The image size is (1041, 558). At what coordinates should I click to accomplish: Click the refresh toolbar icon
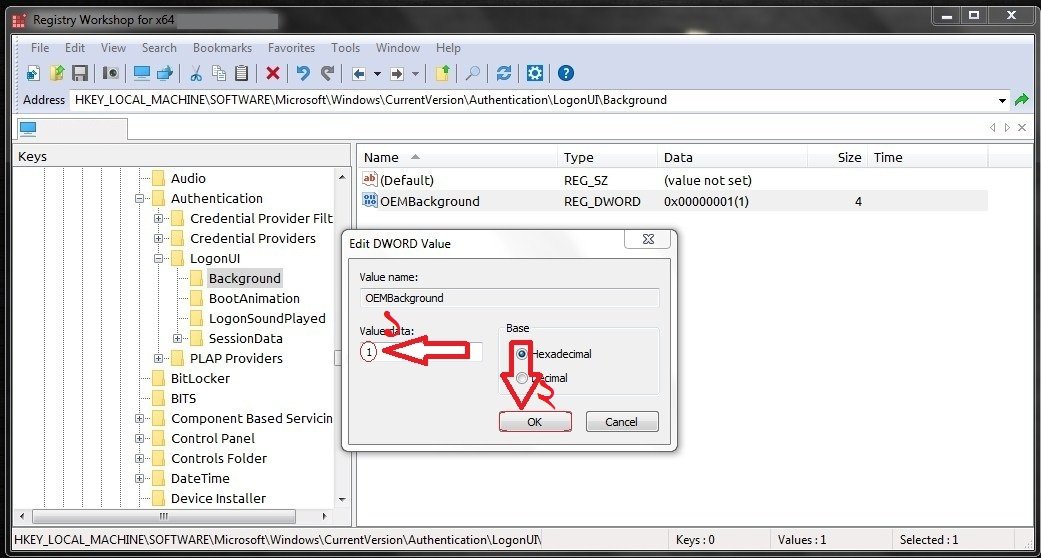504,73
